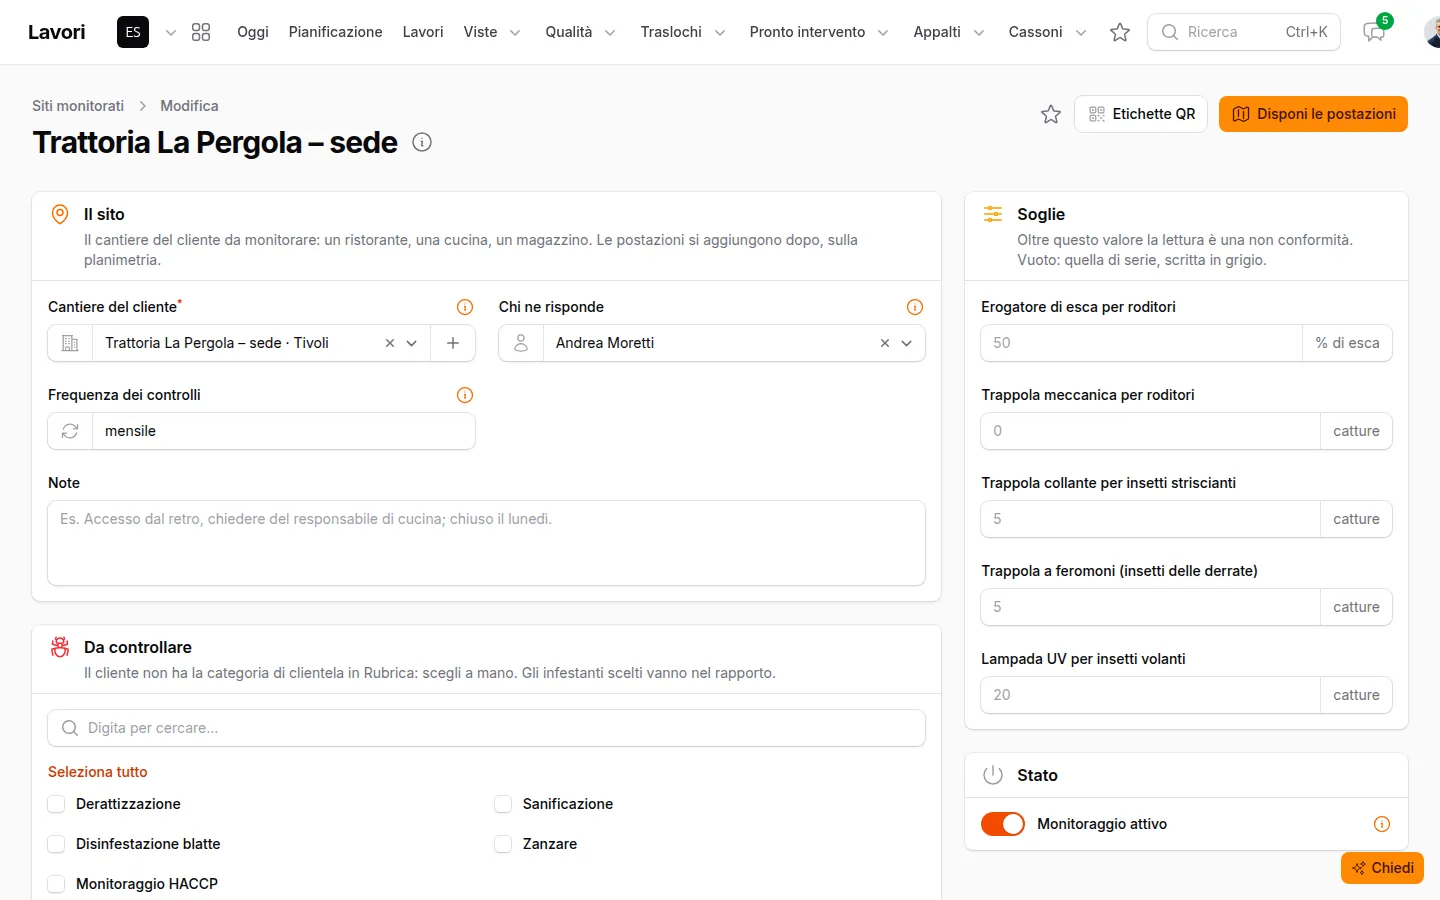The height and width of the screenshot is (900, 1440).
Task: Expand the Viste menu
Action: [x=491, y=32]
